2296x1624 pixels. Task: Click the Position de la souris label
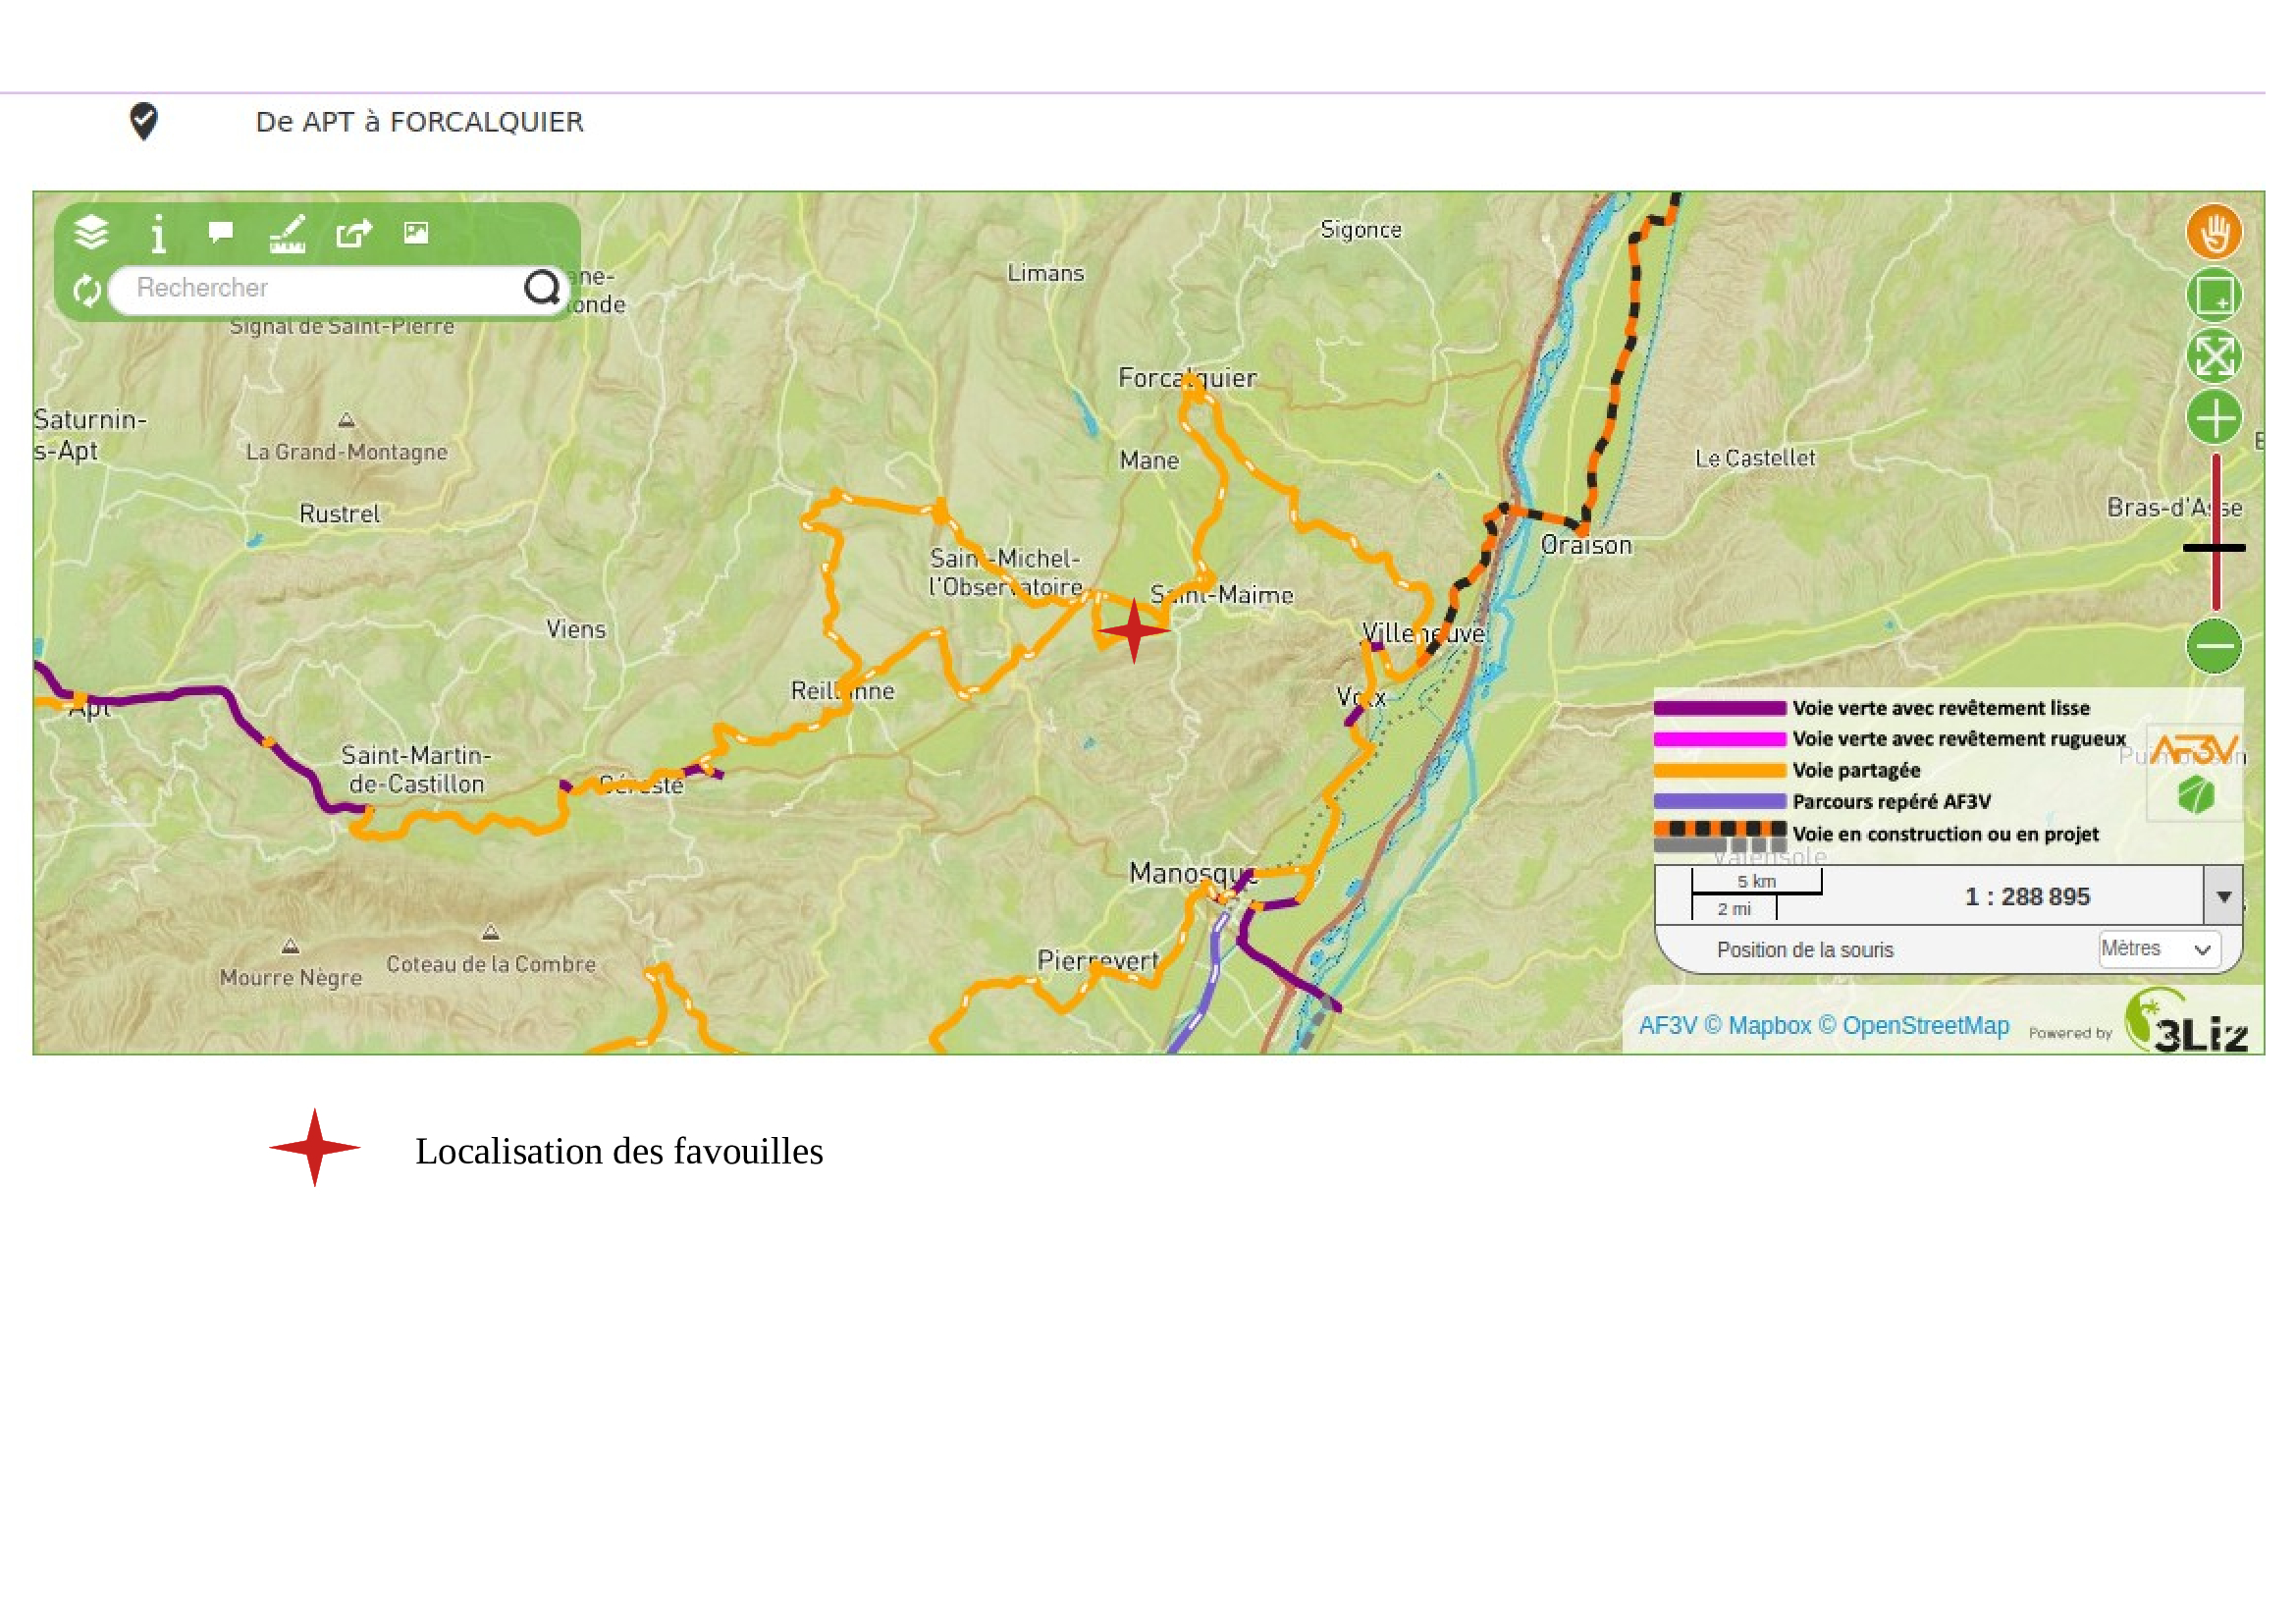tap(1805, 950)
